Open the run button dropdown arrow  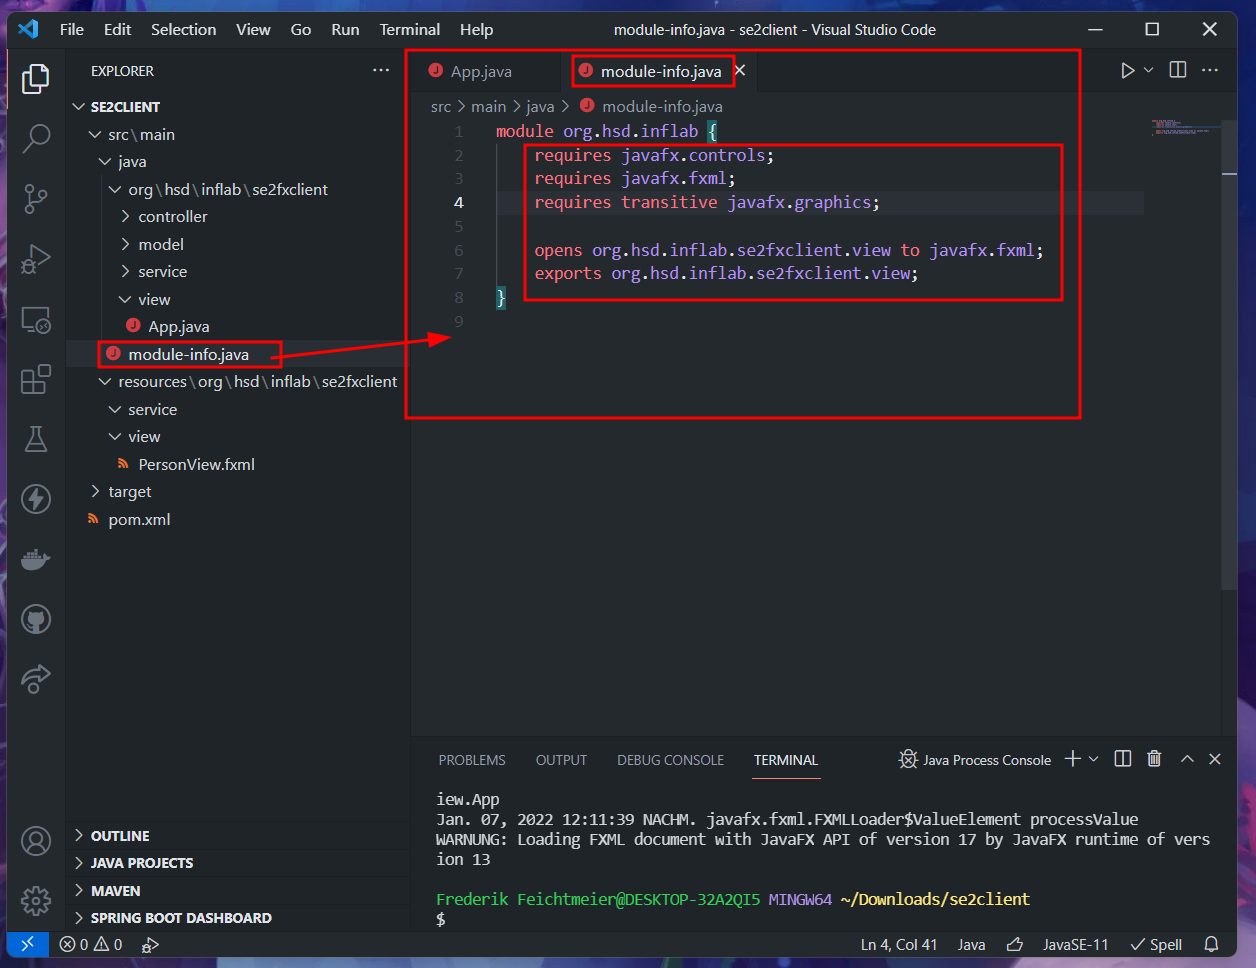tap(1148, 70)
